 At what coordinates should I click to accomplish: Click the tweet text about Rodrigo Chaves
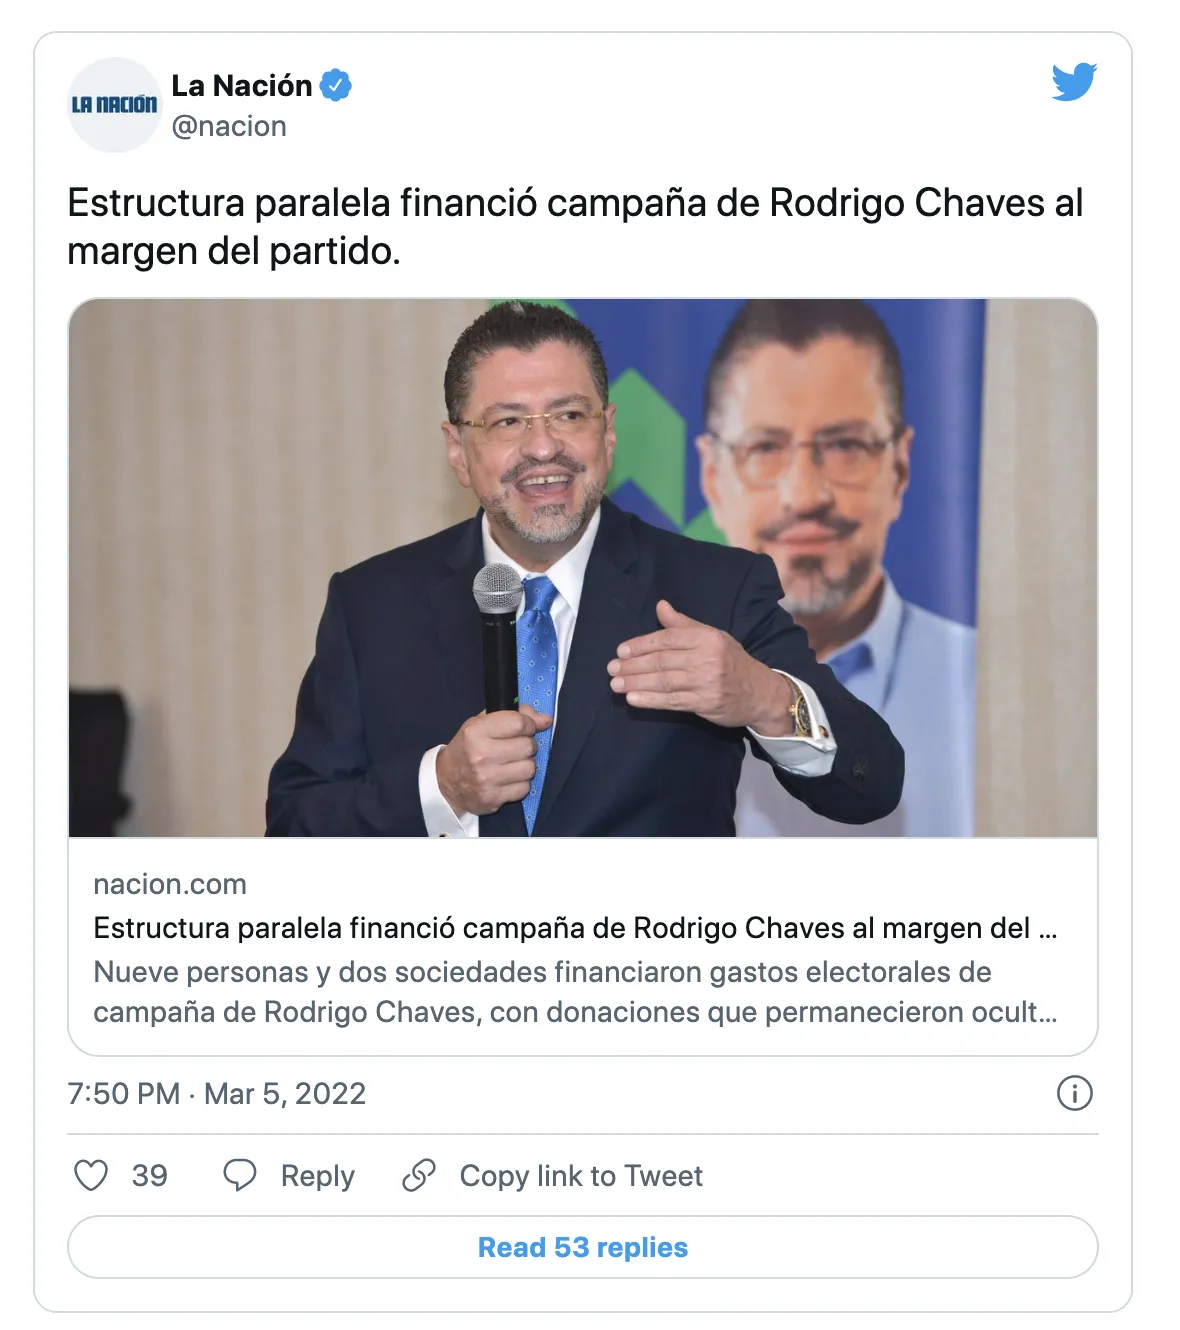[575, 227]
